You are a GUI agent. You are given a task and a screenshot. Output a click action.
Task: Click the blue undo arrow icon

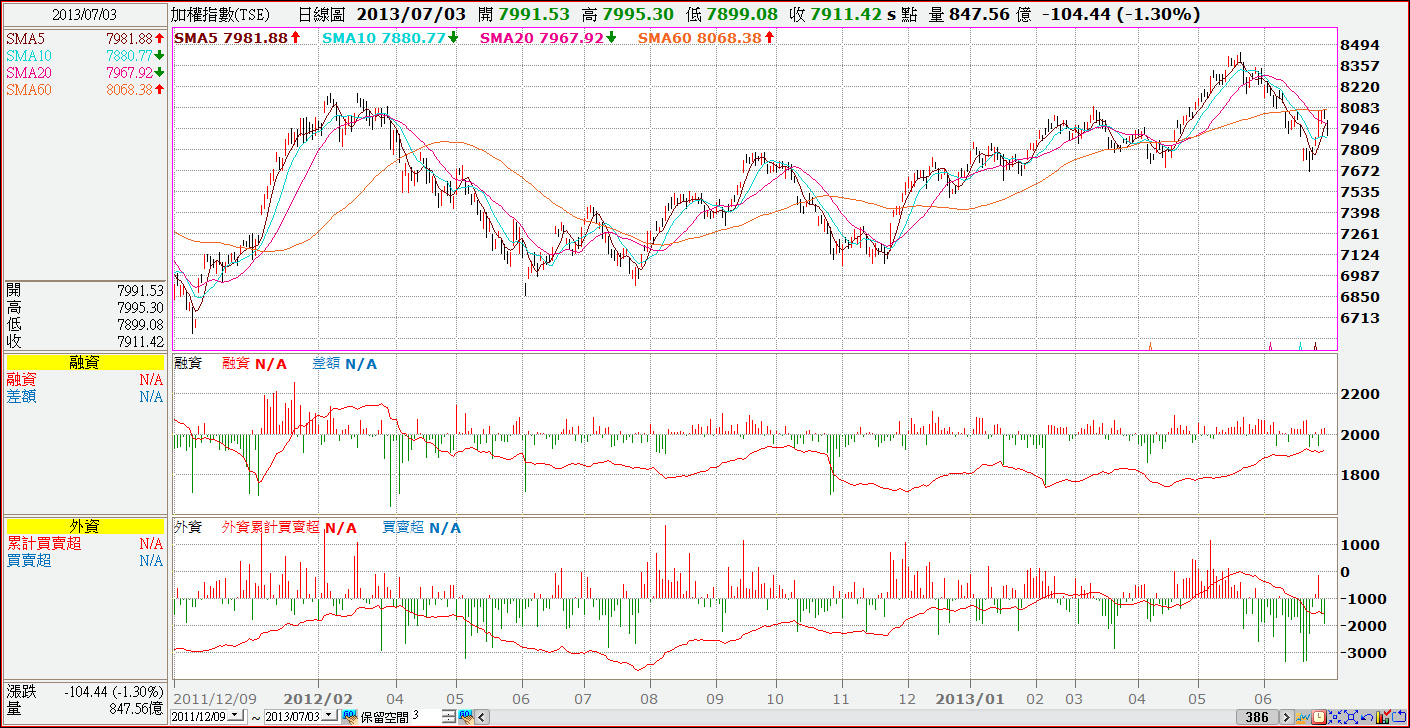[x=1365, y=717]
